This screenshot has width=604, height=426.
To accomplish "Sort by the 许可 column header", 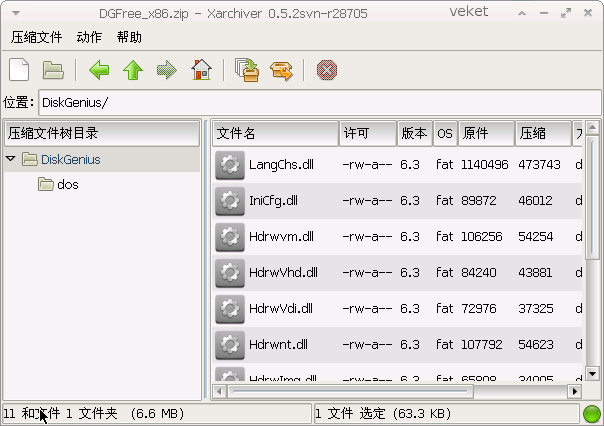I will [x=368, y=133].
